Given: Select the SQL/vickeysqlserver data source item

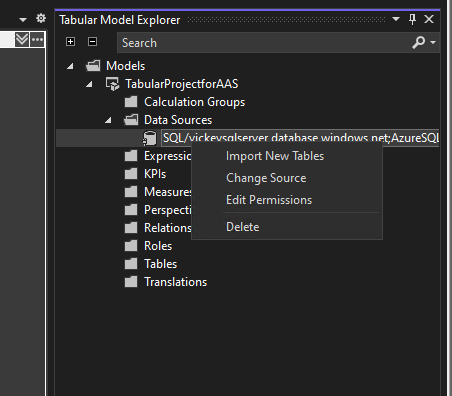Looking at the screenshot, I should 300,138.
